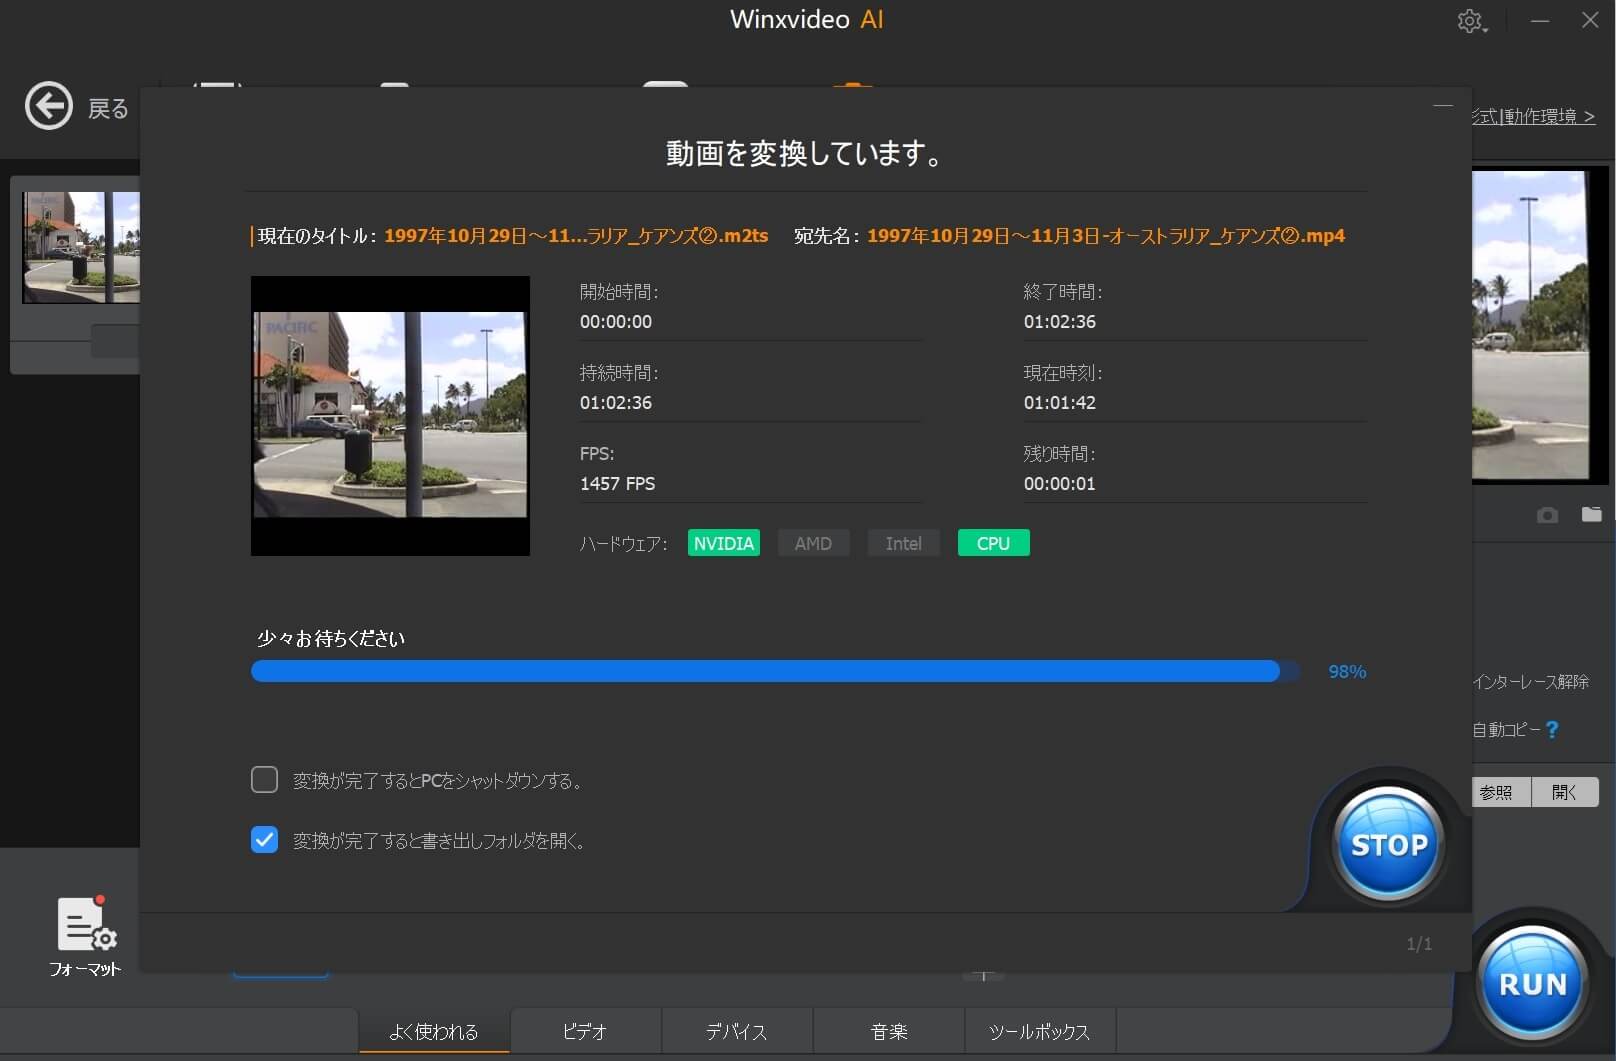Open the フォーマット format settings icon
This screenshot has width=1616, height=1061.
(85, 936)
